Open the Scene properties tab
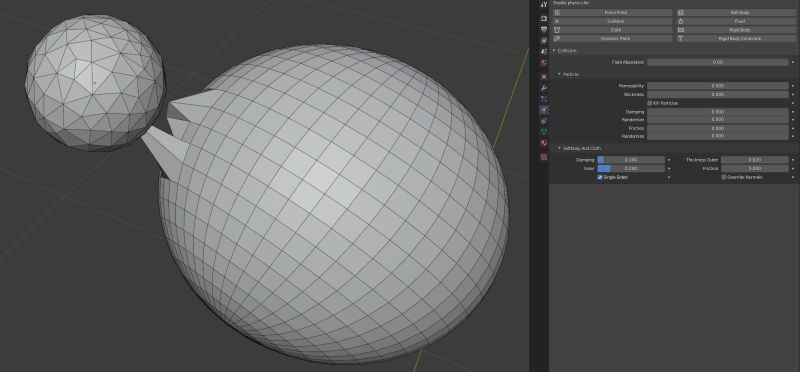This screenshot has height=372, width=800. pos(544,52)
